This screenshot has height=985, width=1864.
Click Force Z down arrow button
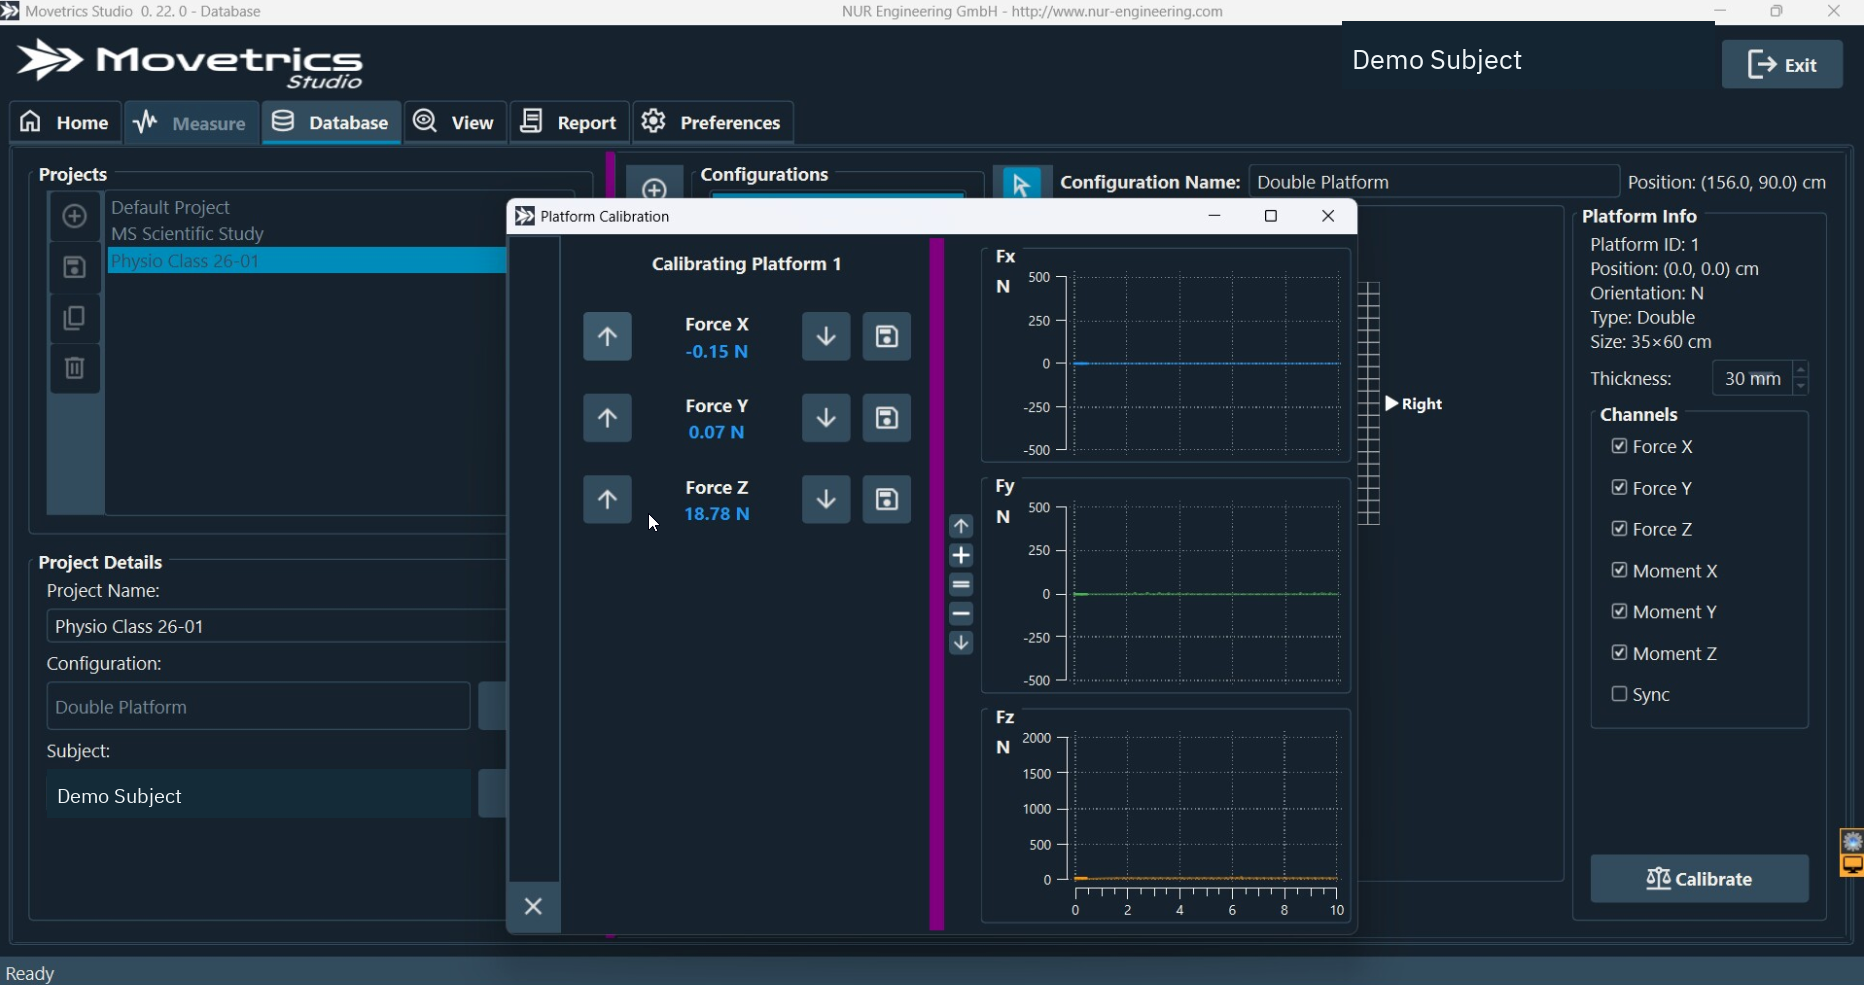coord(826,499)
